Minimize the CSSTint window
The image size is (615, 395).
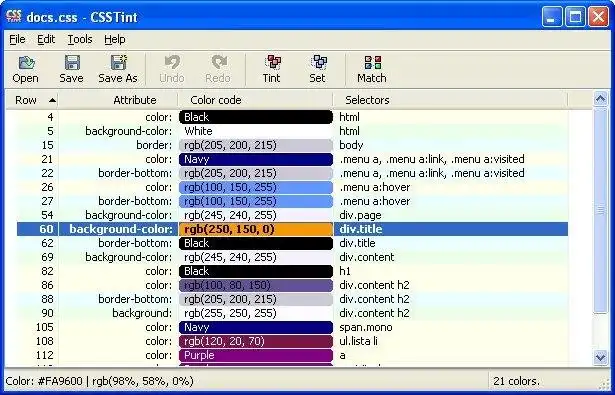coord(552,17)
